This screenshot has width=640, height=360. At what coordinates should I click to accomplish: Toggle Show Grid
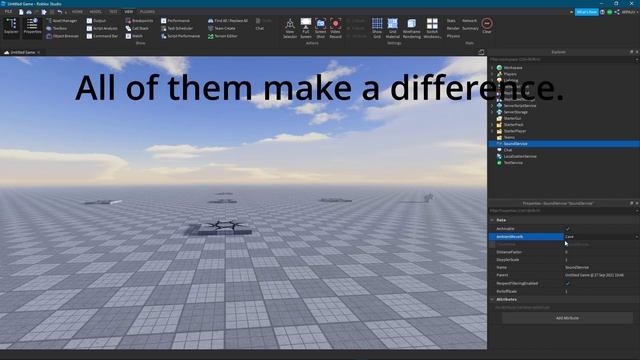(377, 28)
